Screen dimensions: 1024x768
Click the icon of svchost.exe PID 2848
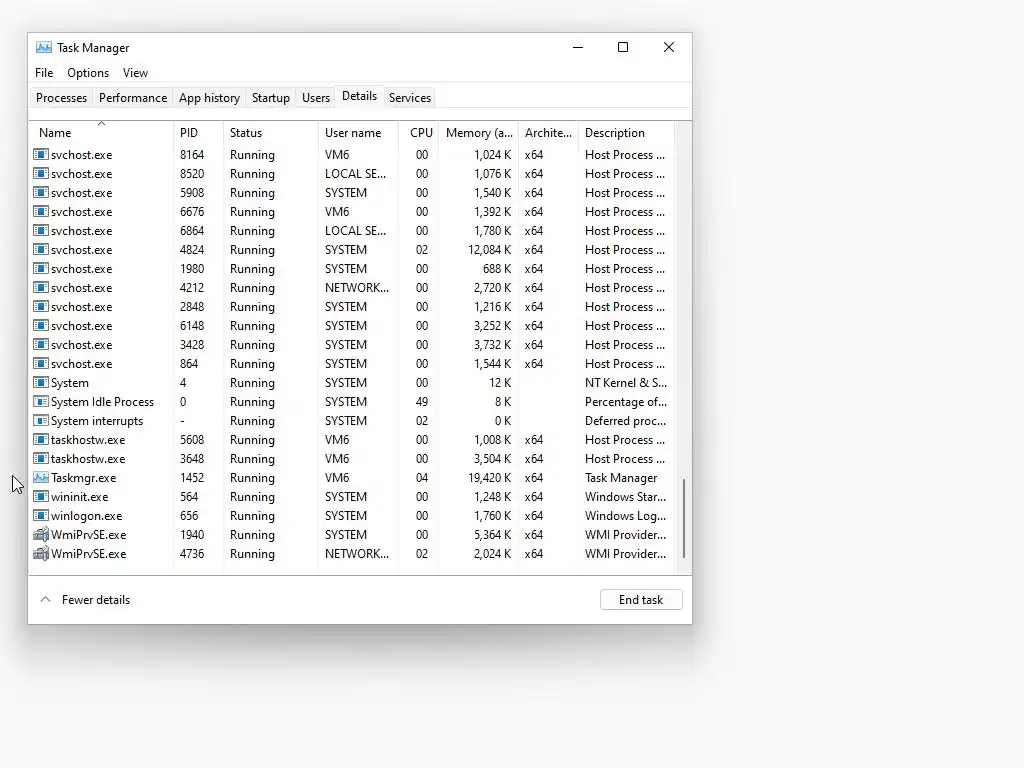[x=40, y=306]
